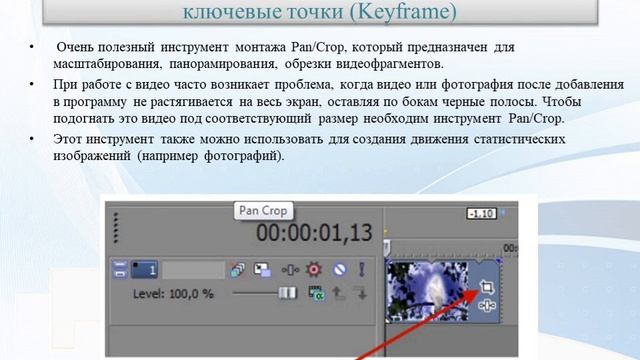
Task: Click the Level slider handle
Action: [x=287, y=293]
